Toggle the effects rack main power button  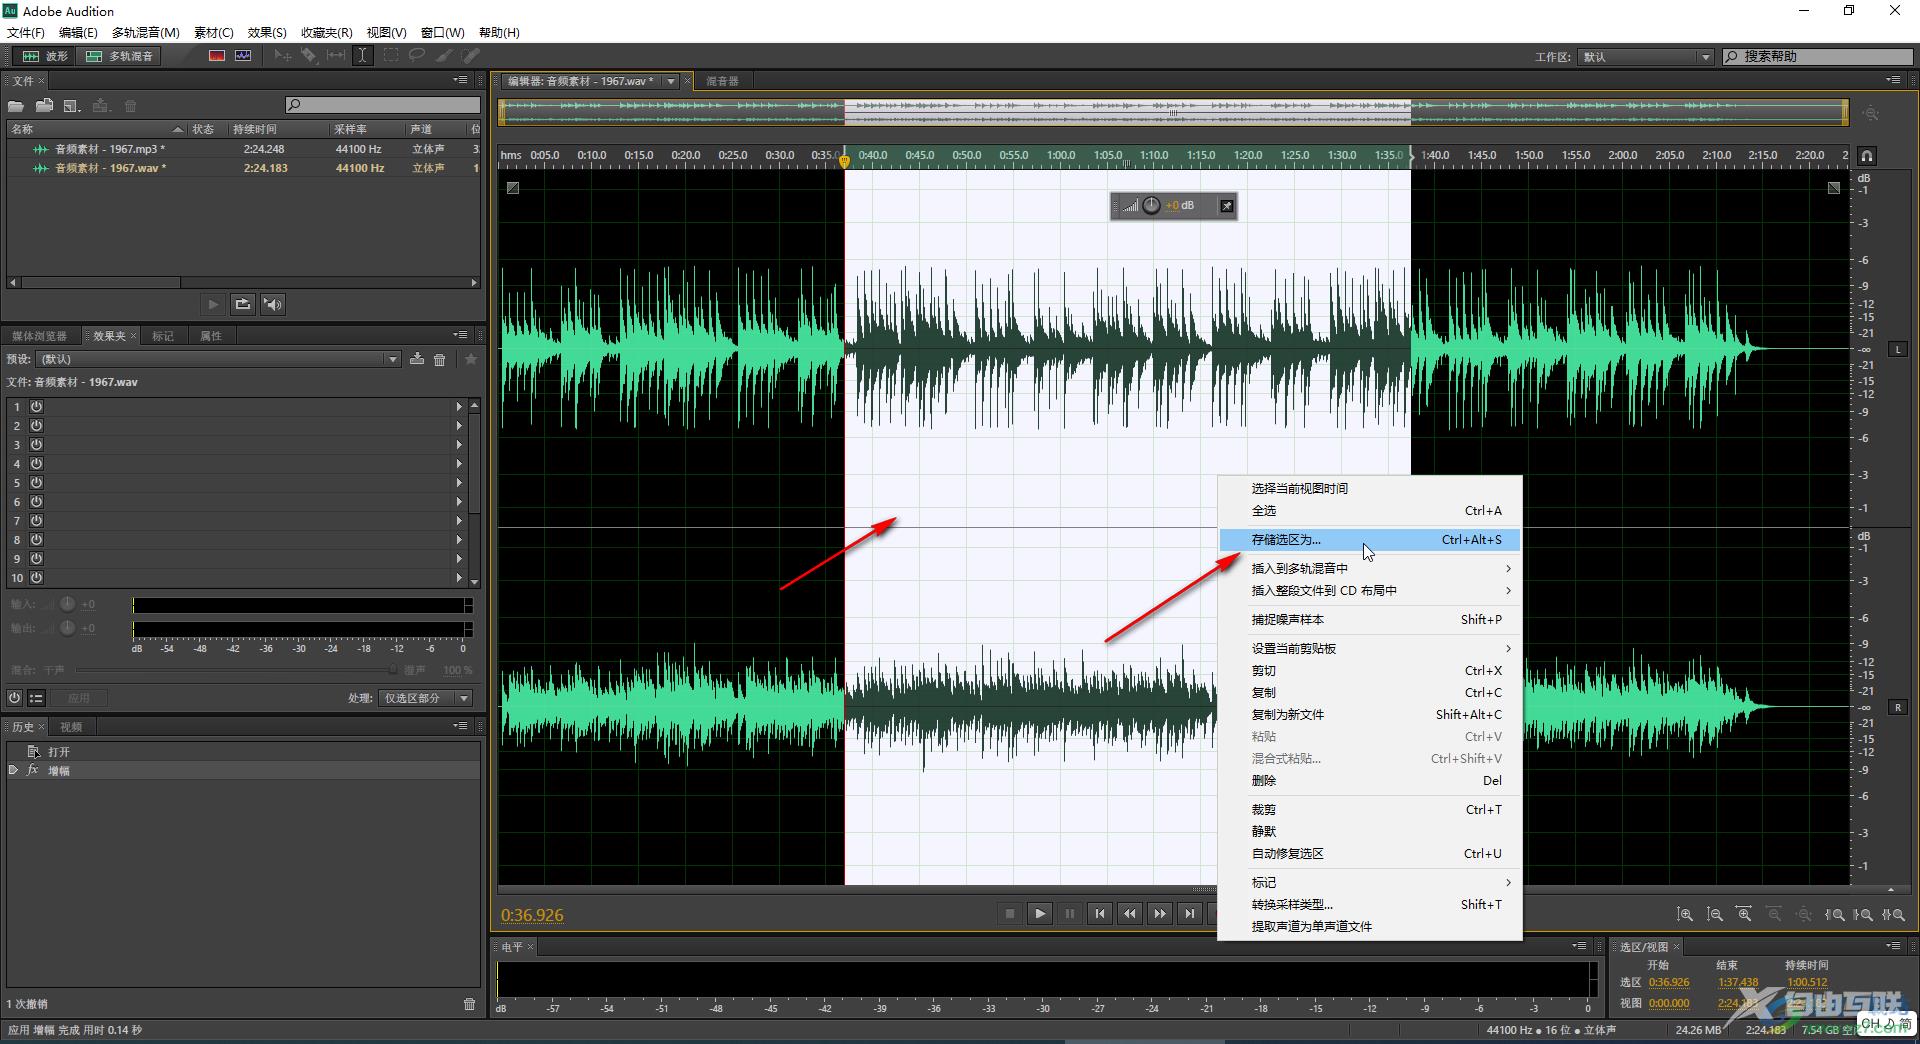15,698
